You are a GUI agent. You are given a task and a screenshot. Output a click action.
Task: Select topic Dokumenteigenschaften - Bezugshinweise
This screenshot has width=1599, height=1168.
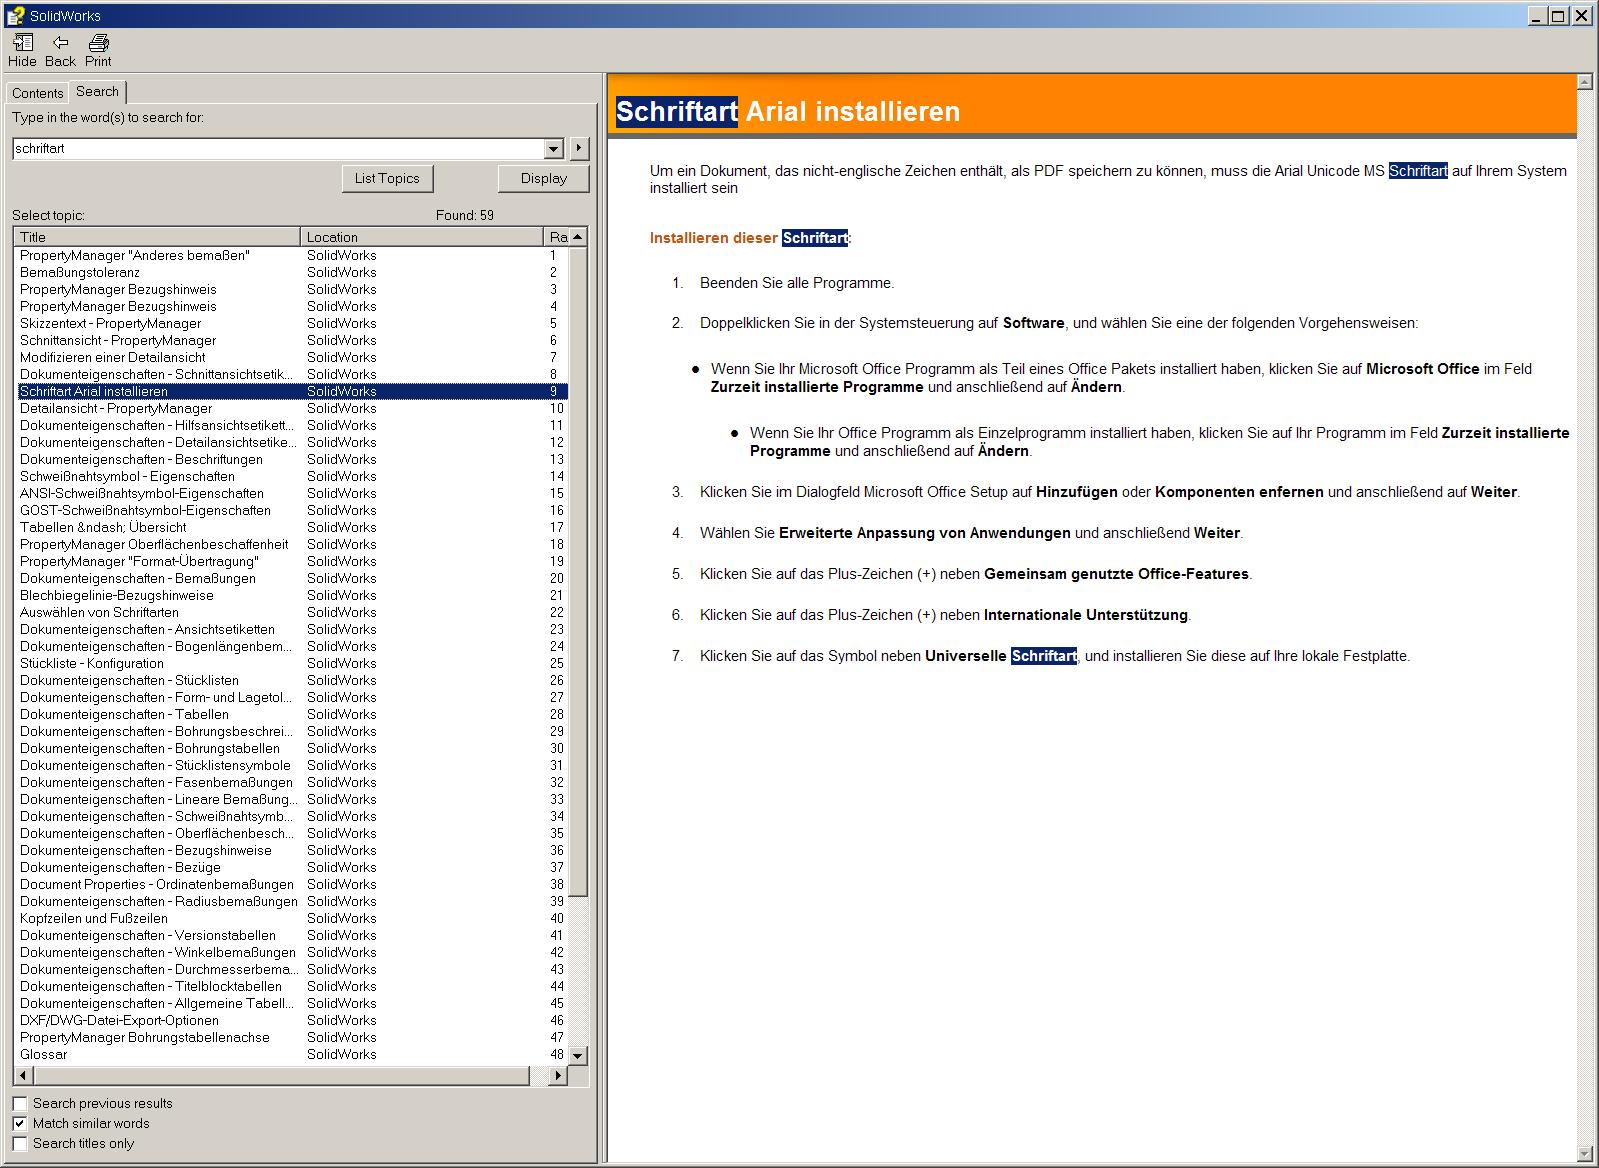pos(291,850)
